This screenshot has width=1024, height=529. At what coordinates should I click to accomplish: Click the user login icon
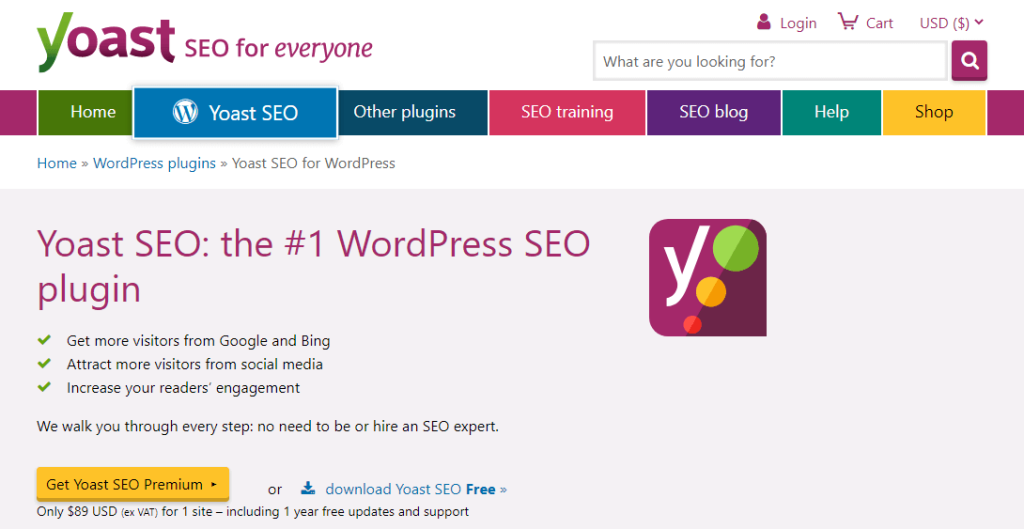pyautogui.click(x=764, y=22)
